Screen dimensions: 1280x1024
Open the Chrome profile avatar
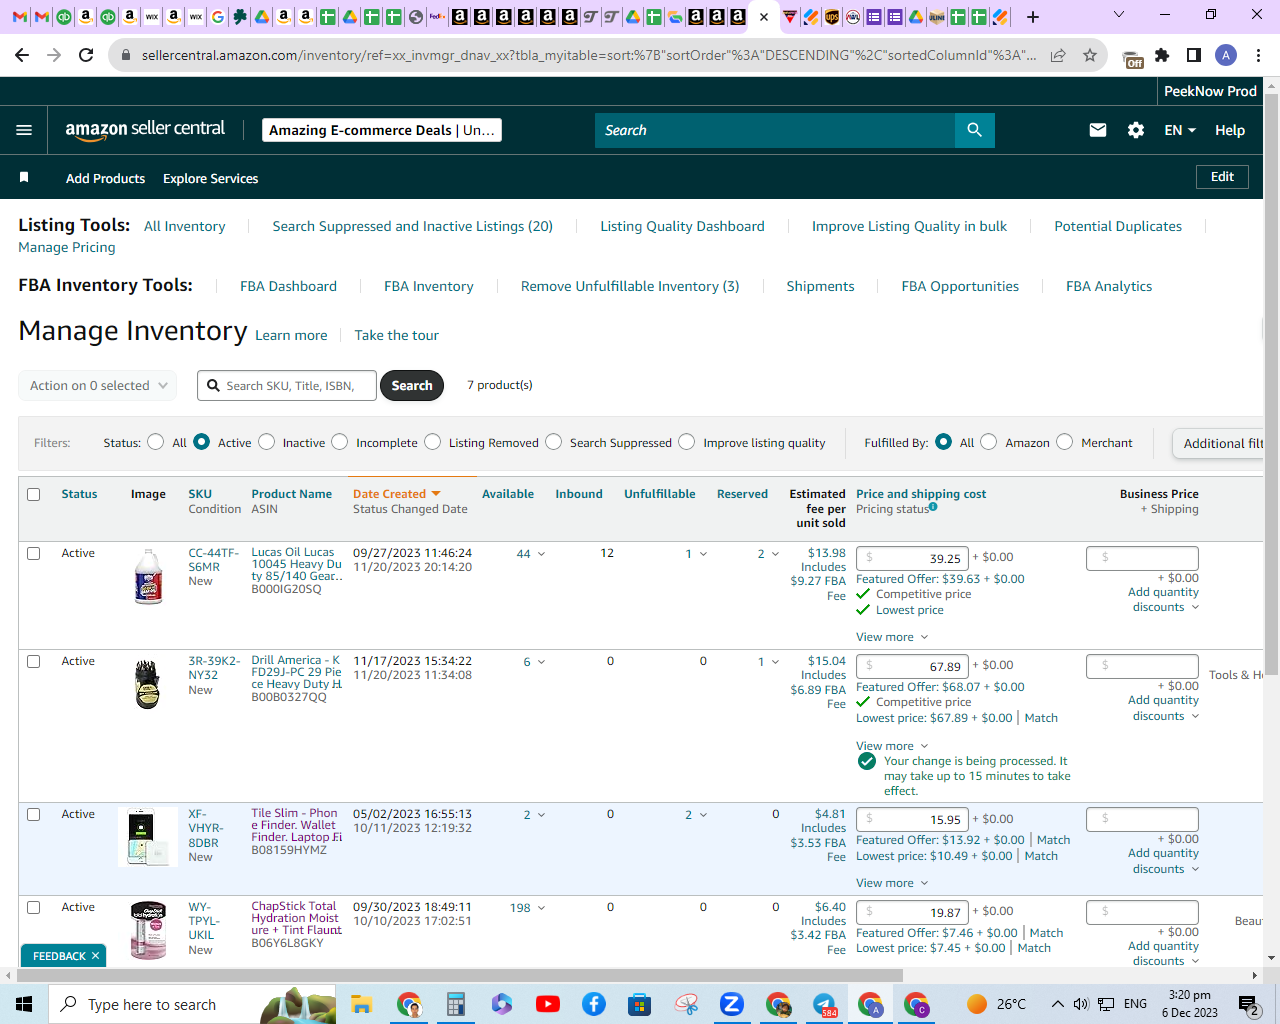1226,55
